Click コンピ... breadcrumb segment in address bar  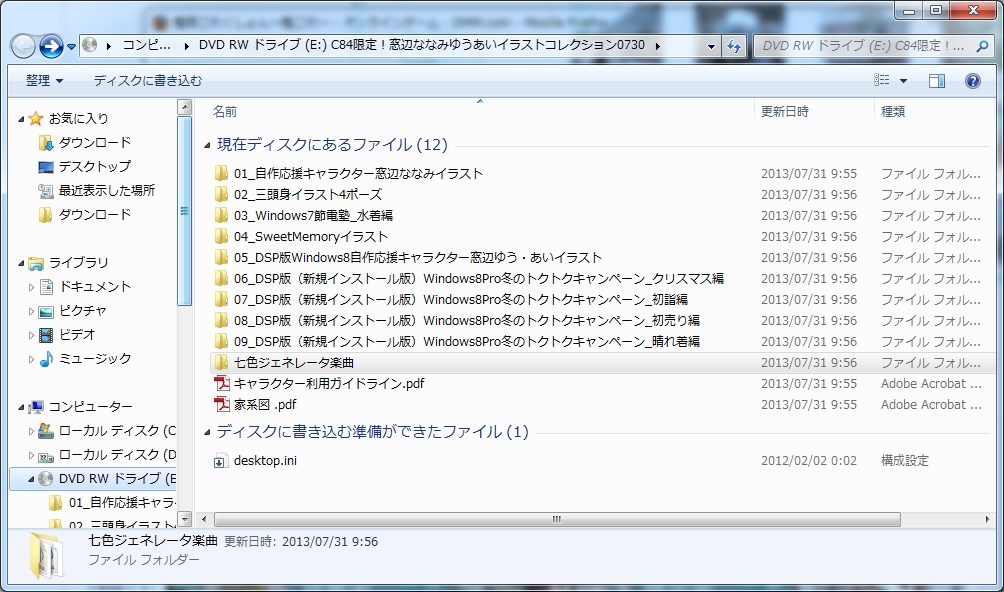tap(147, 45)
